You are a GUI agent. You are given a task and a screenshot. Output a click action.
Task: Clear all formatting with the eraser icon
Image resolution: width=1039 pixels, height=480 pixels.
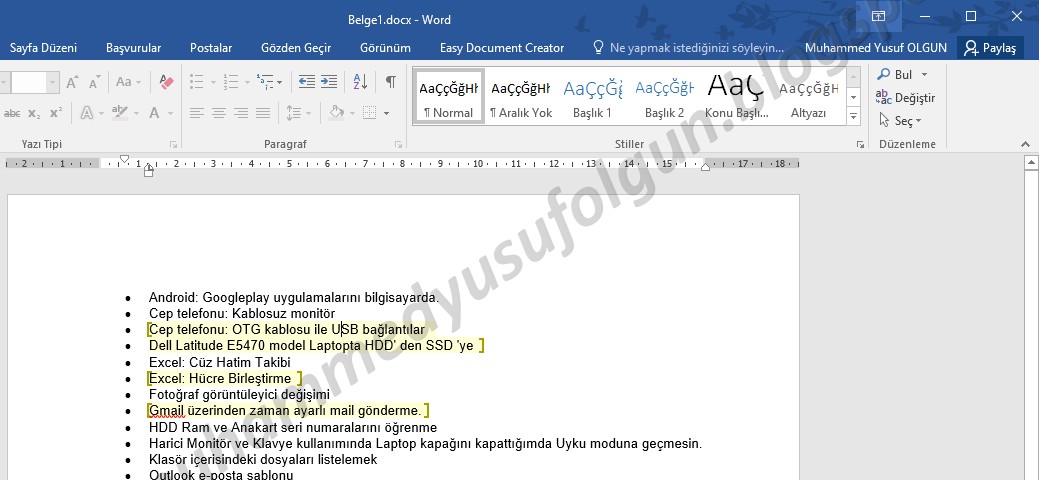166,82
